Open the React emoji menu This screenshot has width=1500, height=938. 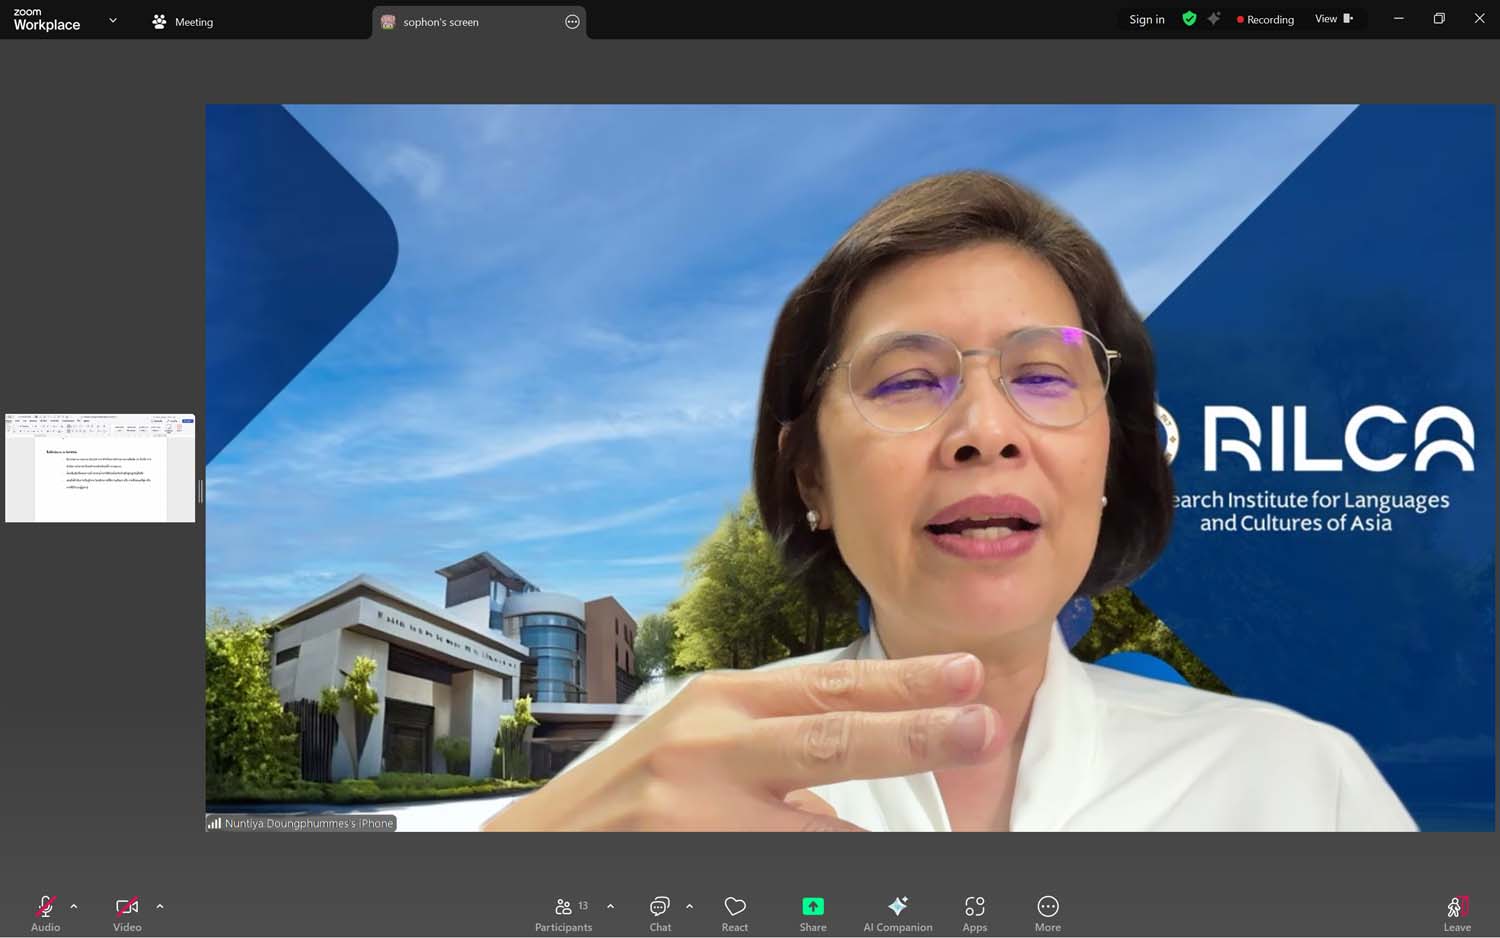pyautogui.click(x=735, y=913)
